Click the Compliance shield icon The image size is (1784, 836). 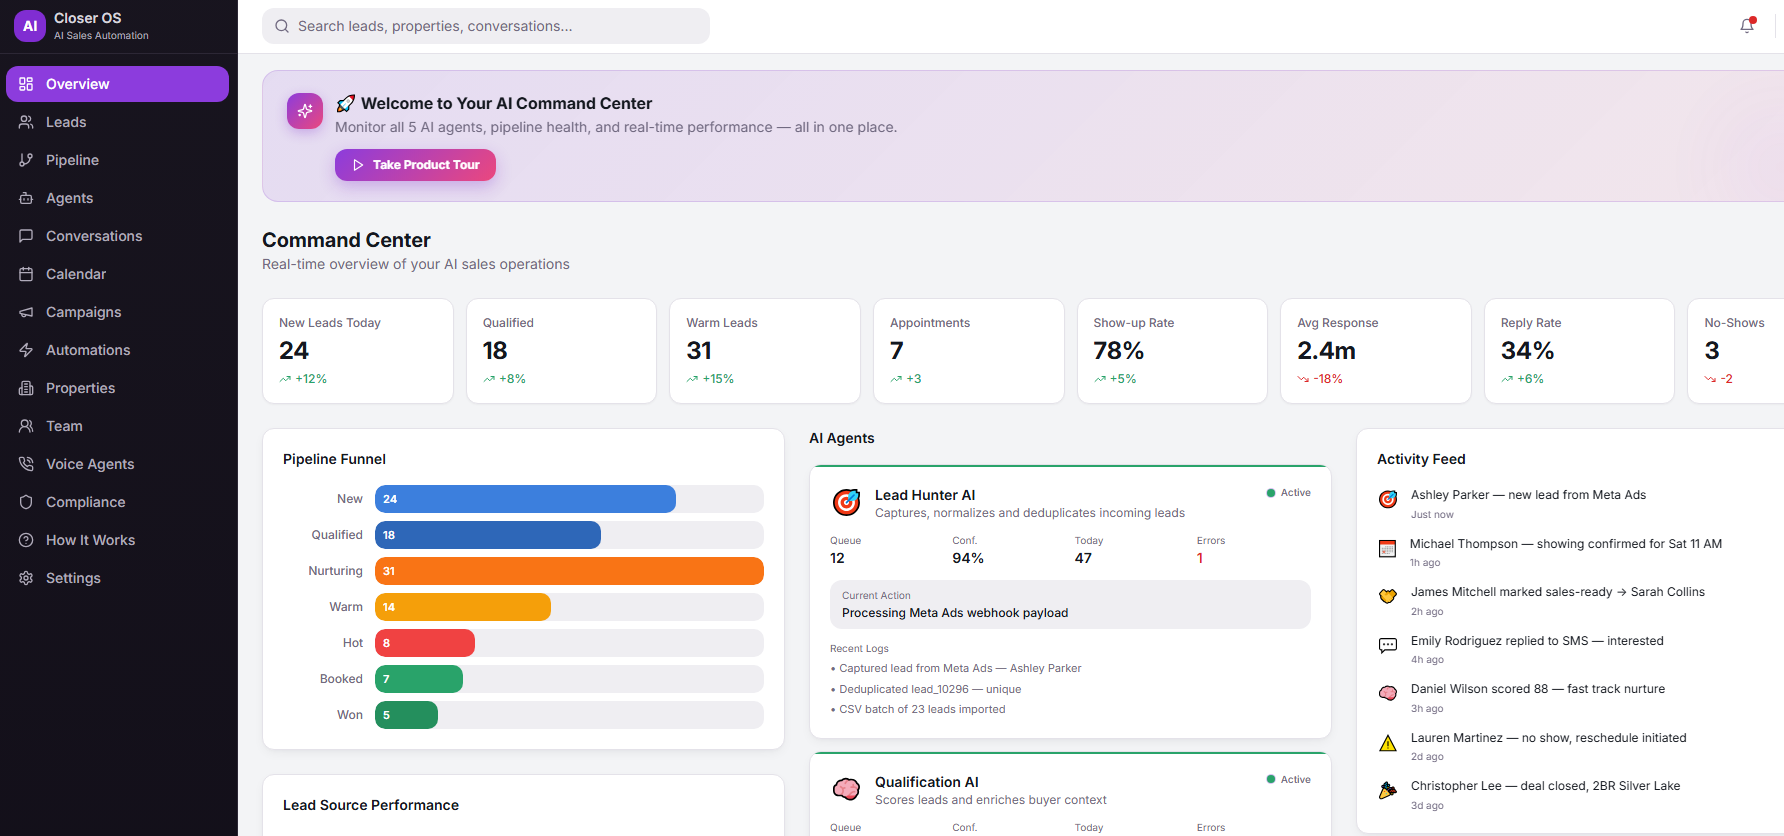[x=26, y=502]
